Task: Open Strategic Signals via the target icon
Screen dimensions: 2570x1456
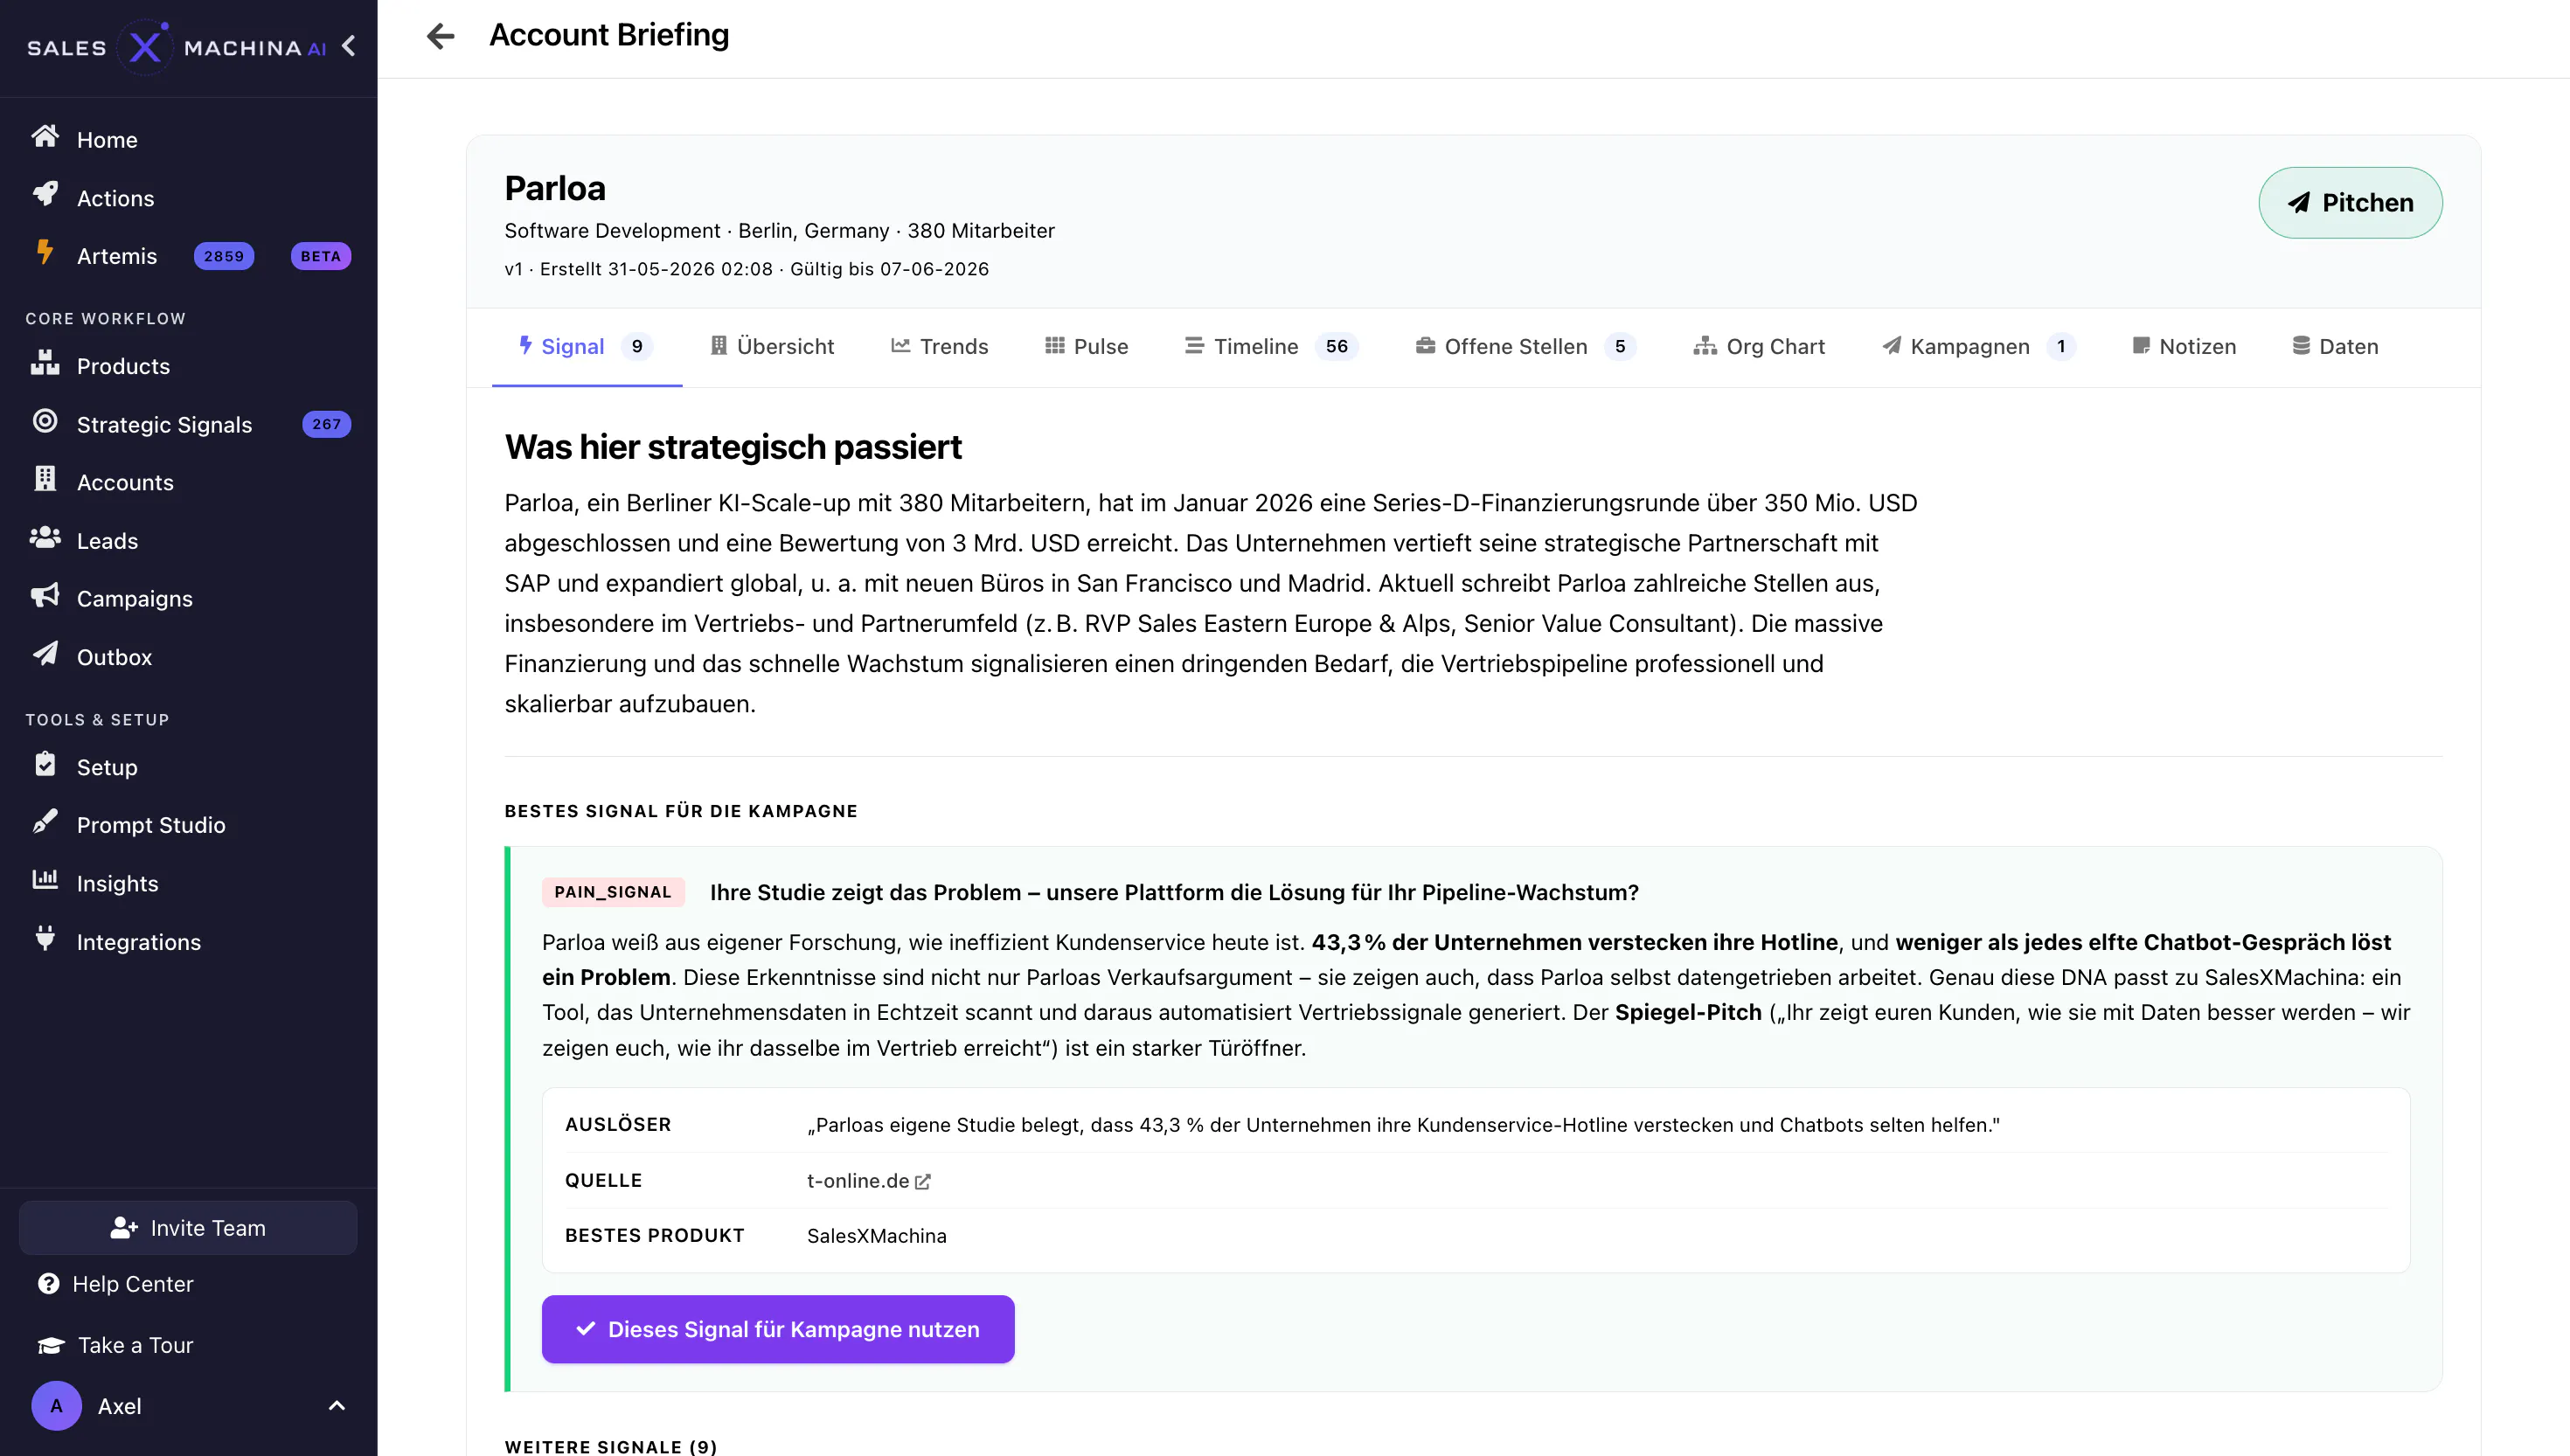Action: pos(45,421)
